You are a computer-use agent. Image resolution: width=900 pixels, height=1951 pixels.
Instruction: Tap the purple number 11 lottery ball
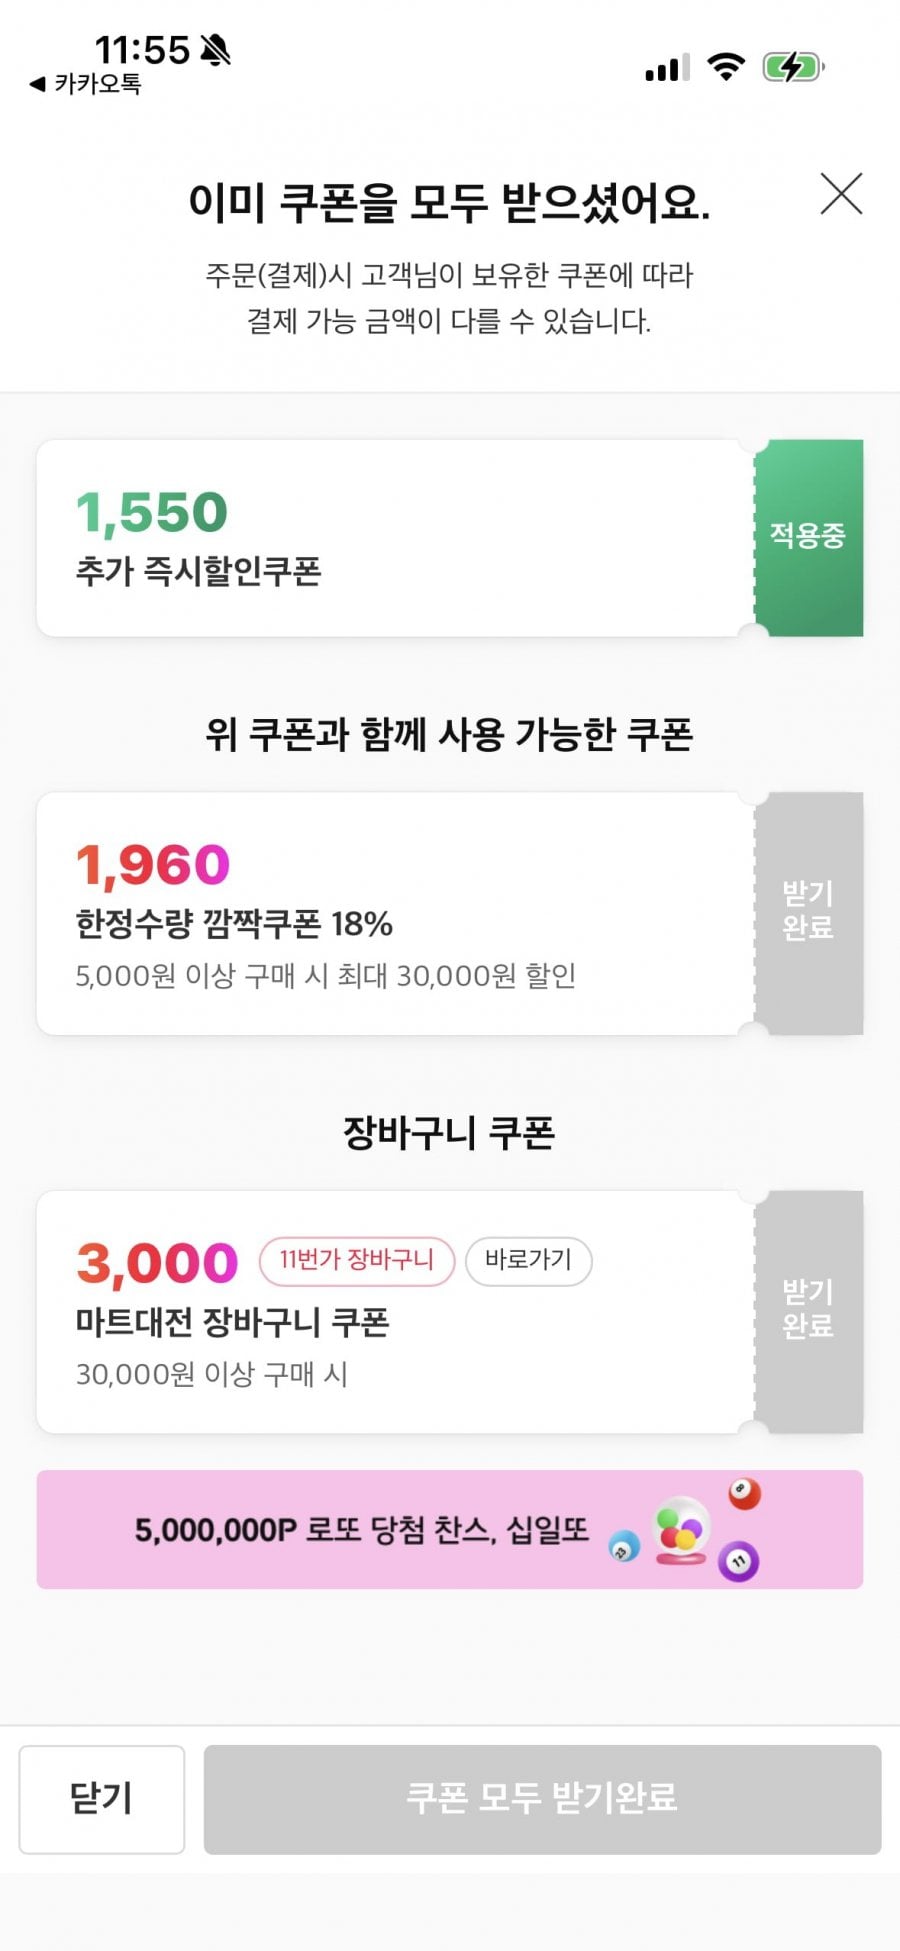[x=739, y=1561]
